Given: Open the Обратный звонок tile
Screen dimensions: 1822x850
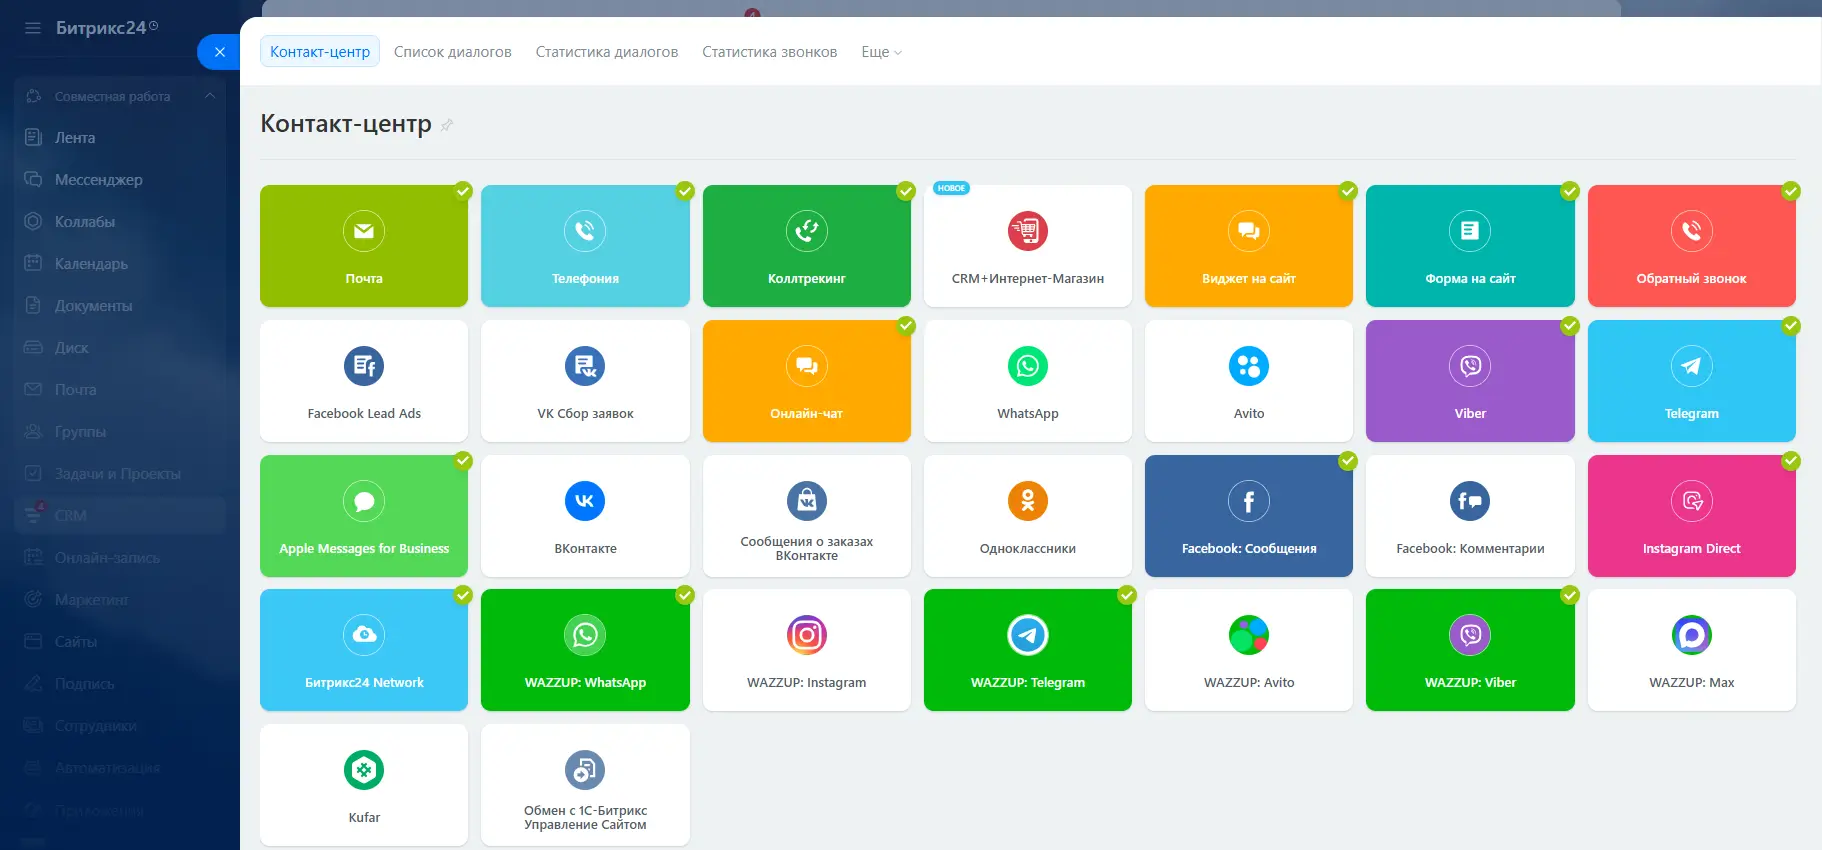Looking at the screenshot, I should (1692, 246).
